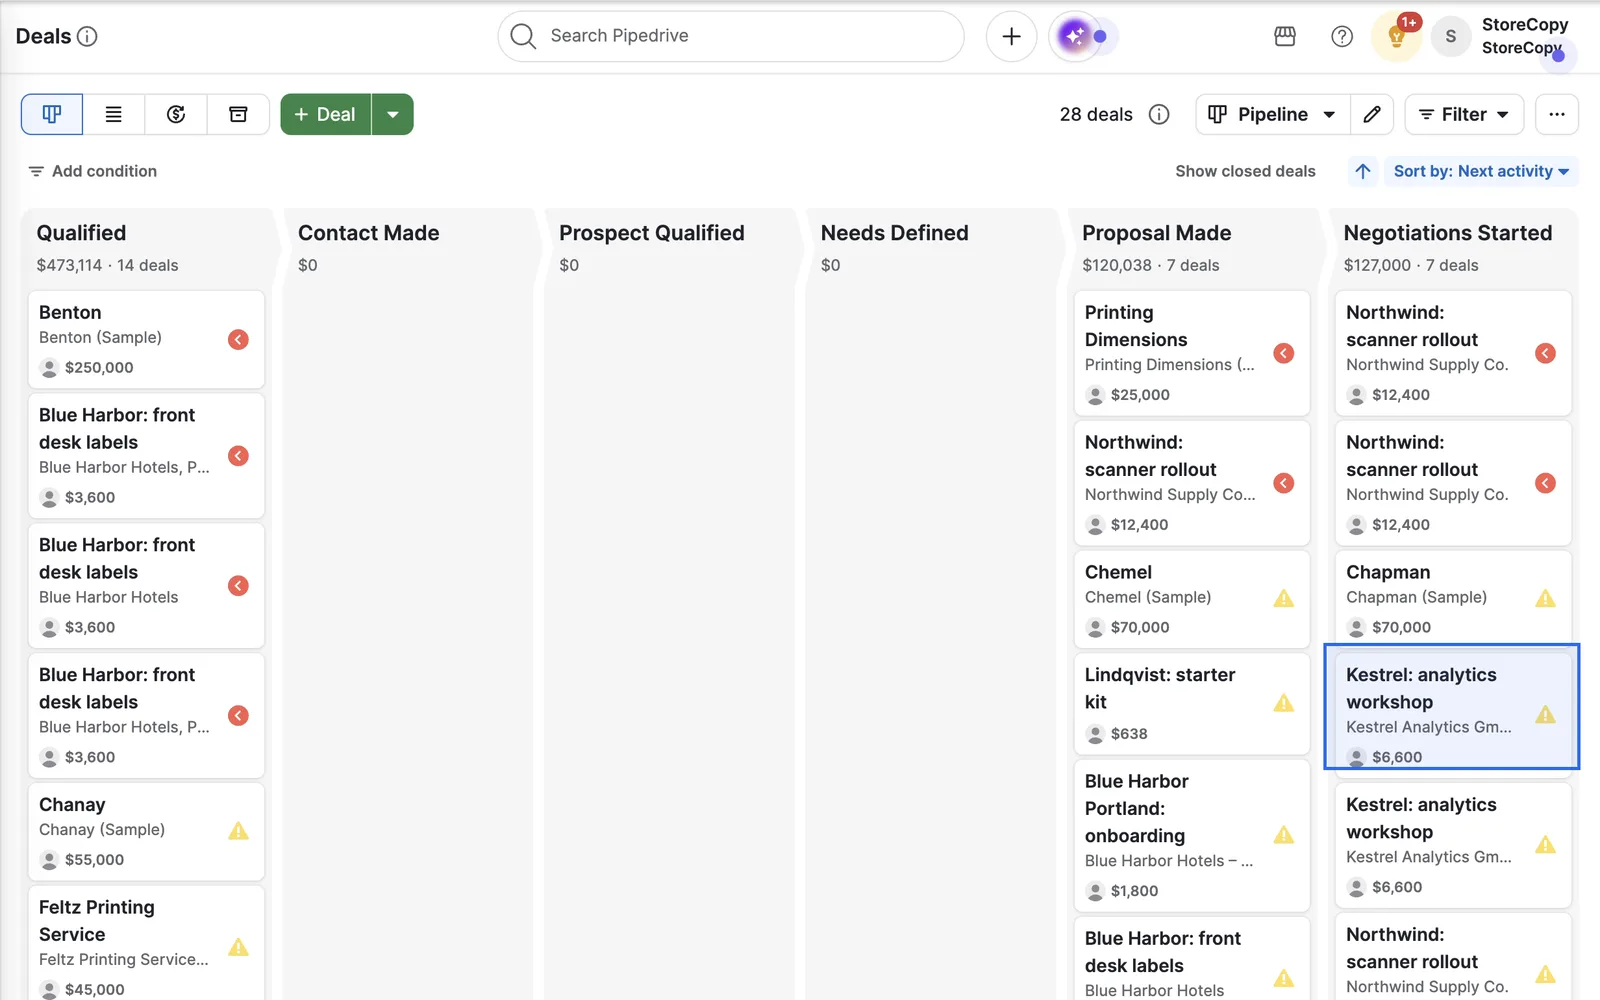Image resolution: width=1600 pixels, height=1000 pixels.
Task: Open the marketplace store icon
Action: pyautogui.click(x=1285, y=36)
